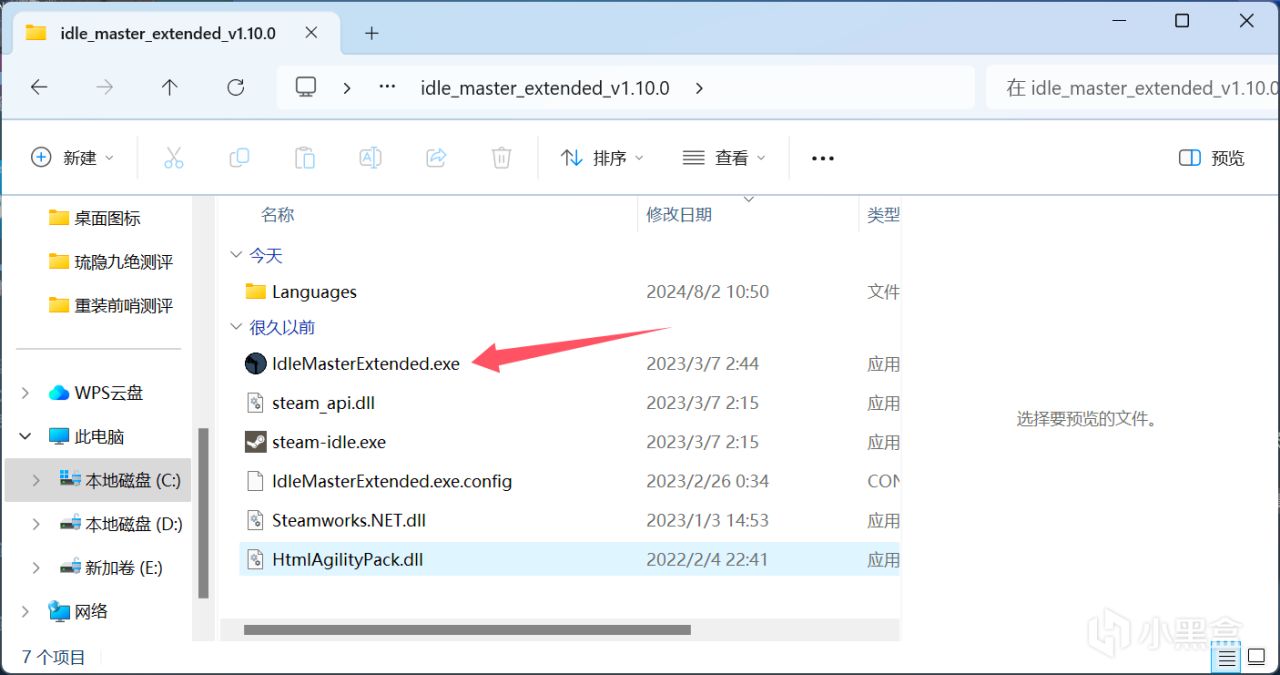Open the three-dot more options menu
1280x675 pixels.
point(823,158)
